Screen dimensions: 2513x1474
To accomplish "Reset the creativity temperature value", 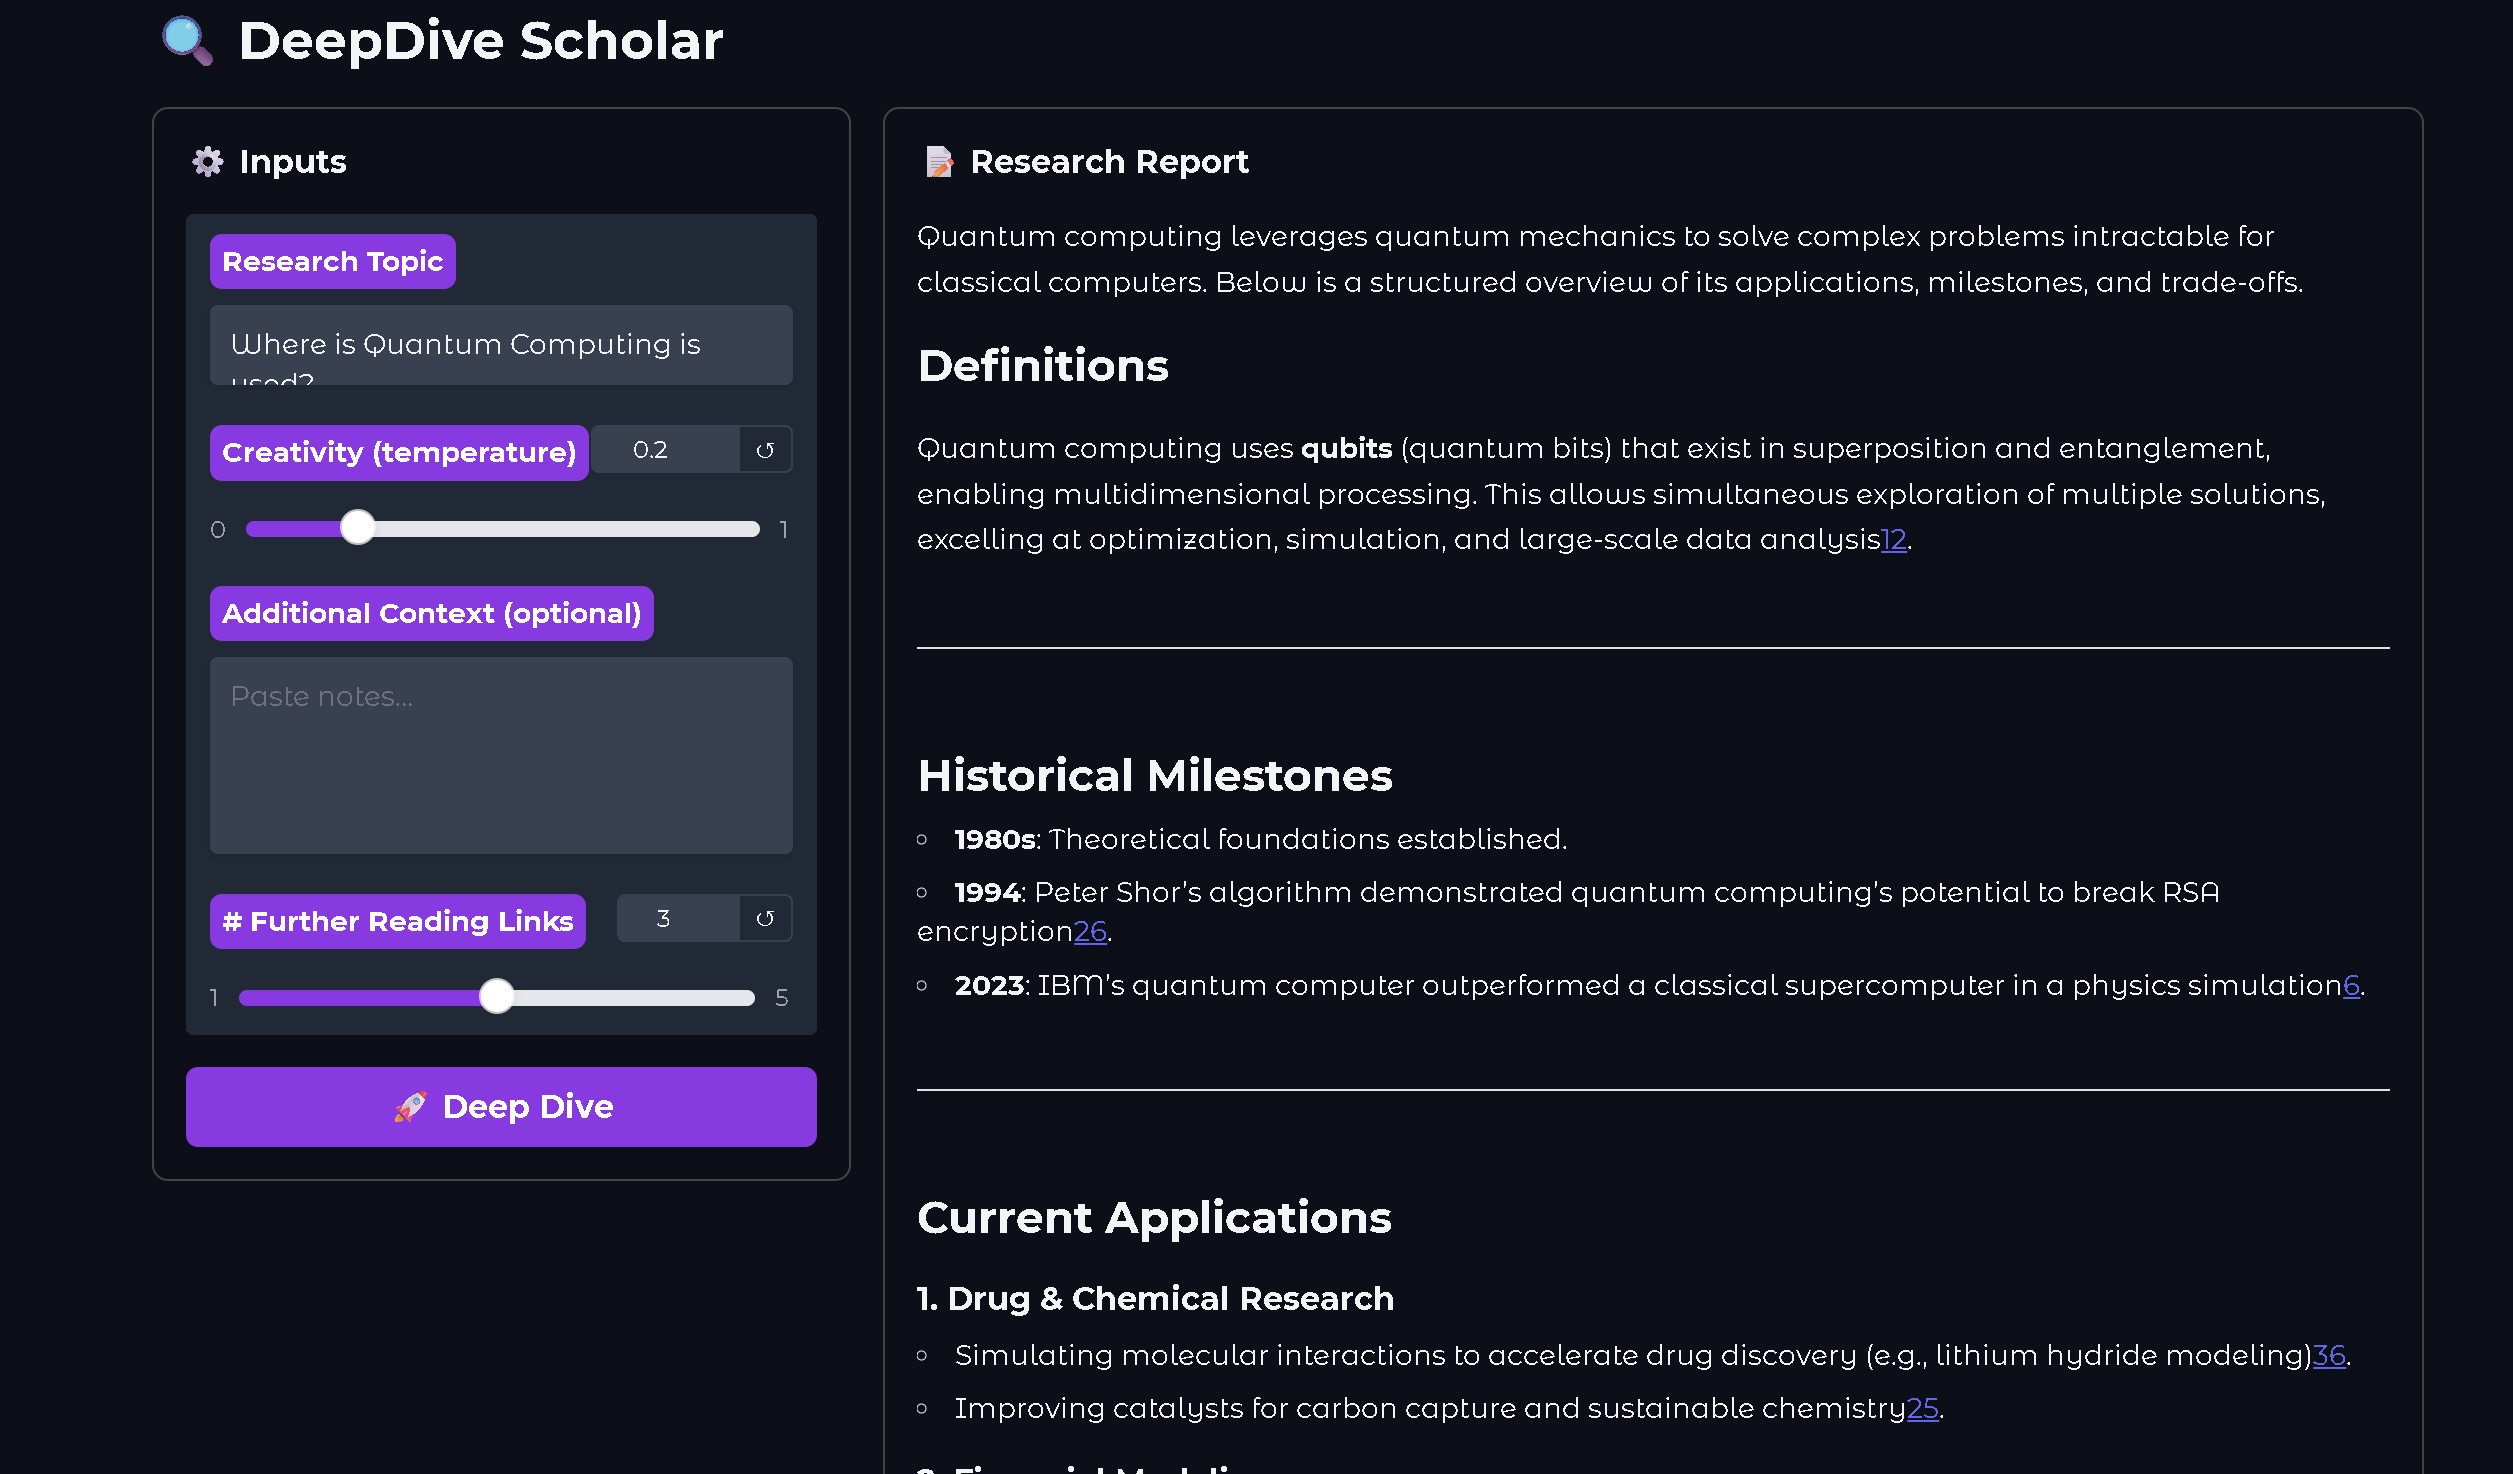I will click(765, 450).
